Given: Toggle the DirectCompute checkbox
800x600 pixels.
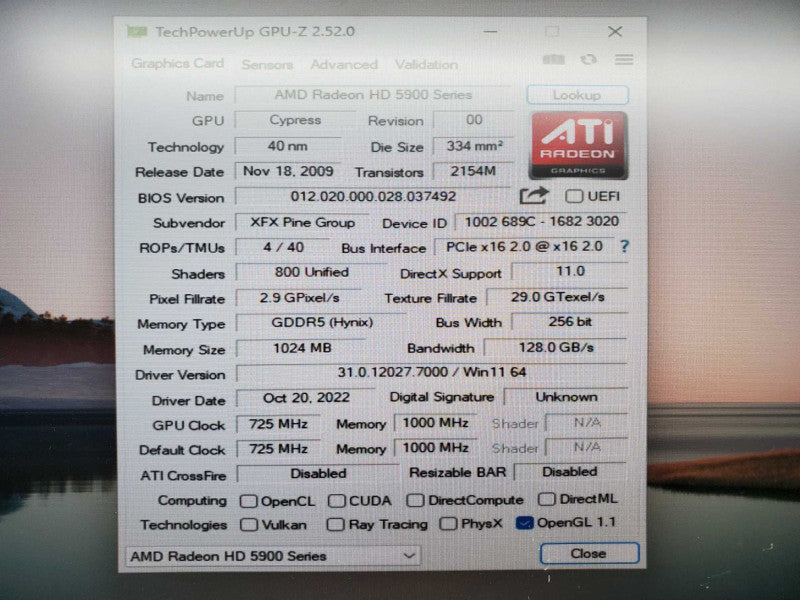Looking at the screenshot, I should point(415,500).
